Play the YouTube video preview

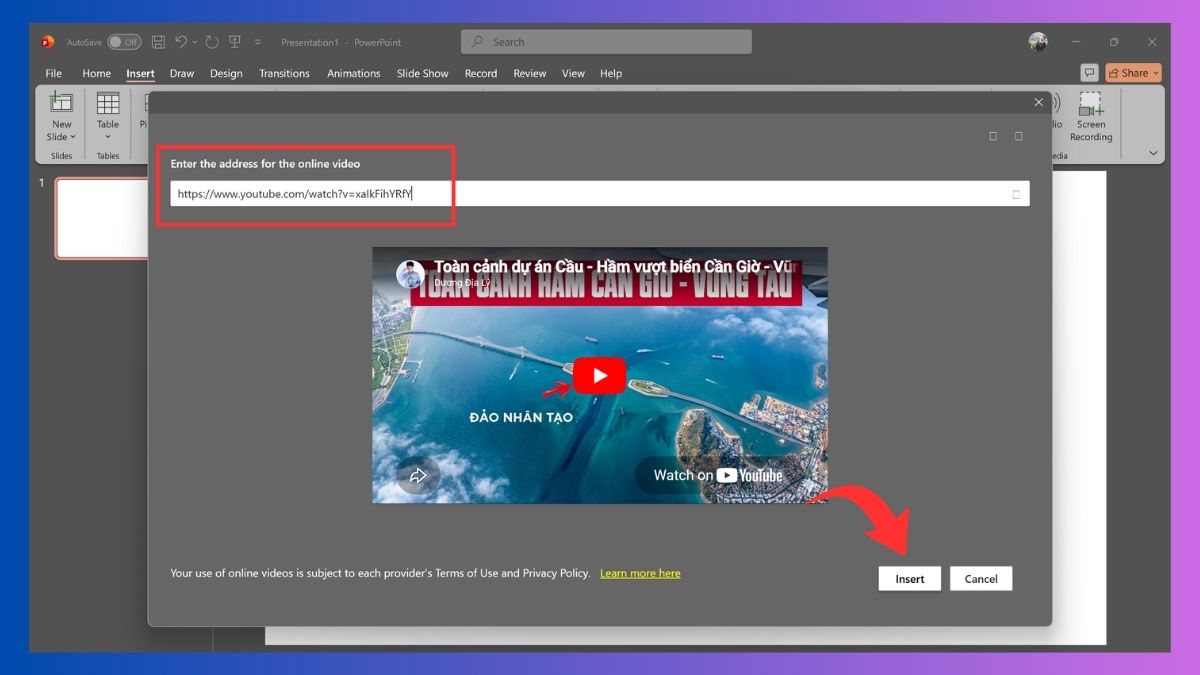pyautogui.click(x=600, y=376)
